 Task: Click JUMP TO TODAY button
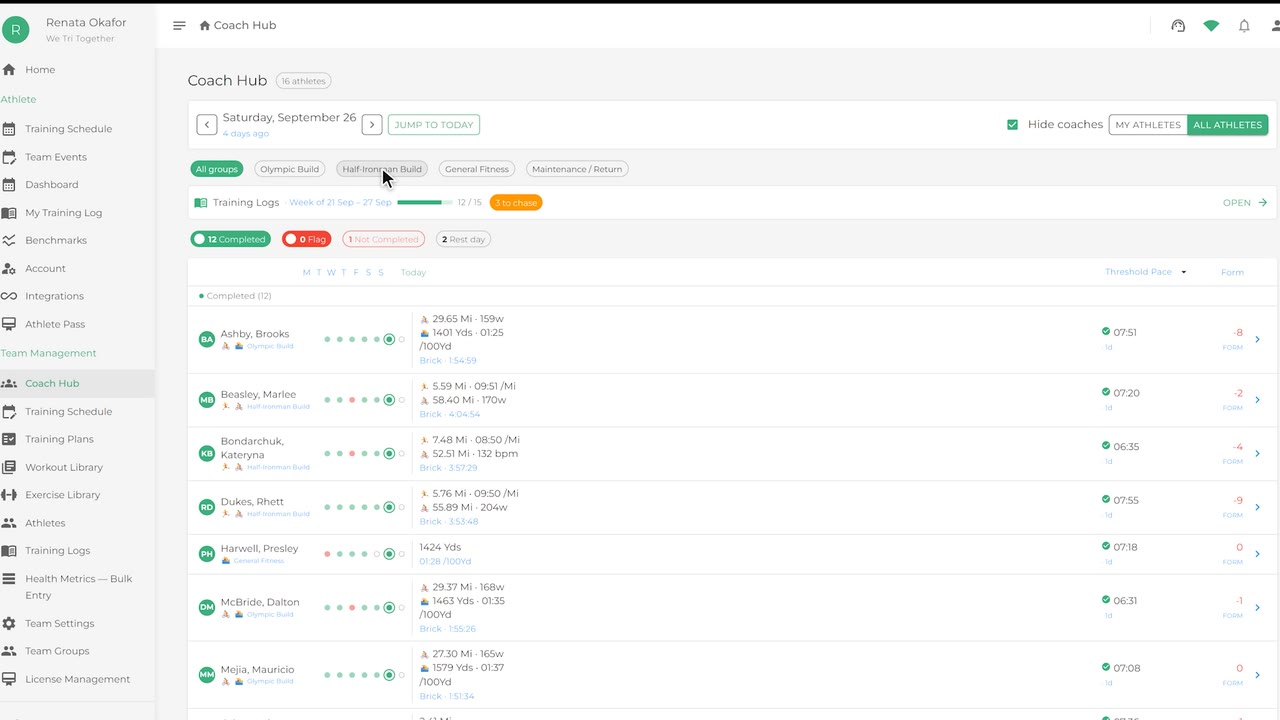(x=434, y=125)
